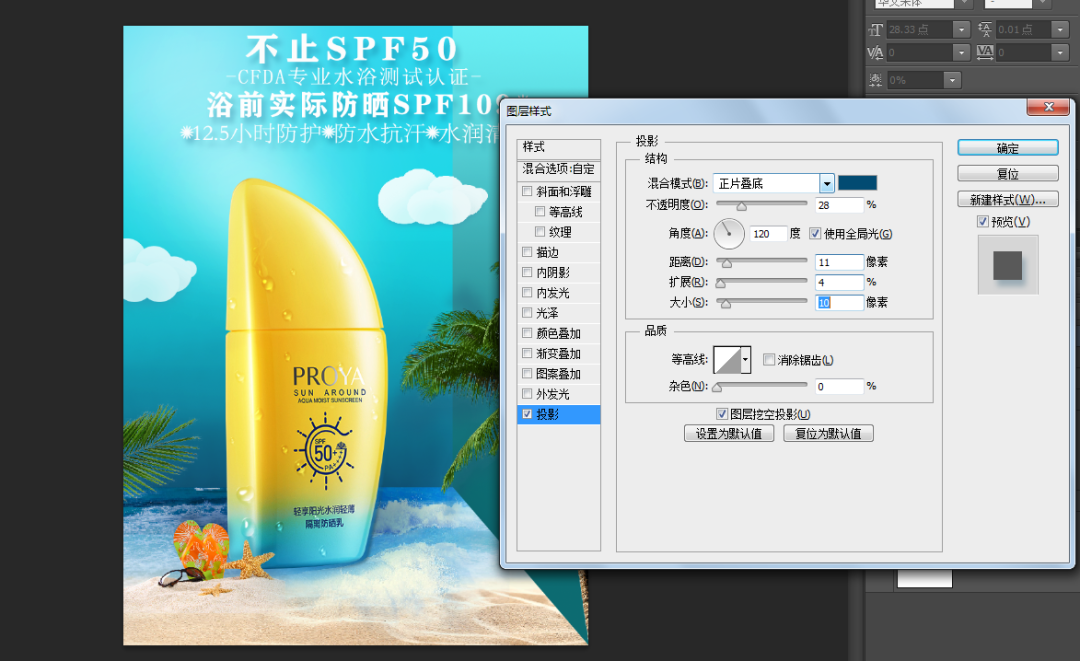
Task: Confirm layer style with 确定 button
Action: tap(1007, 147)
